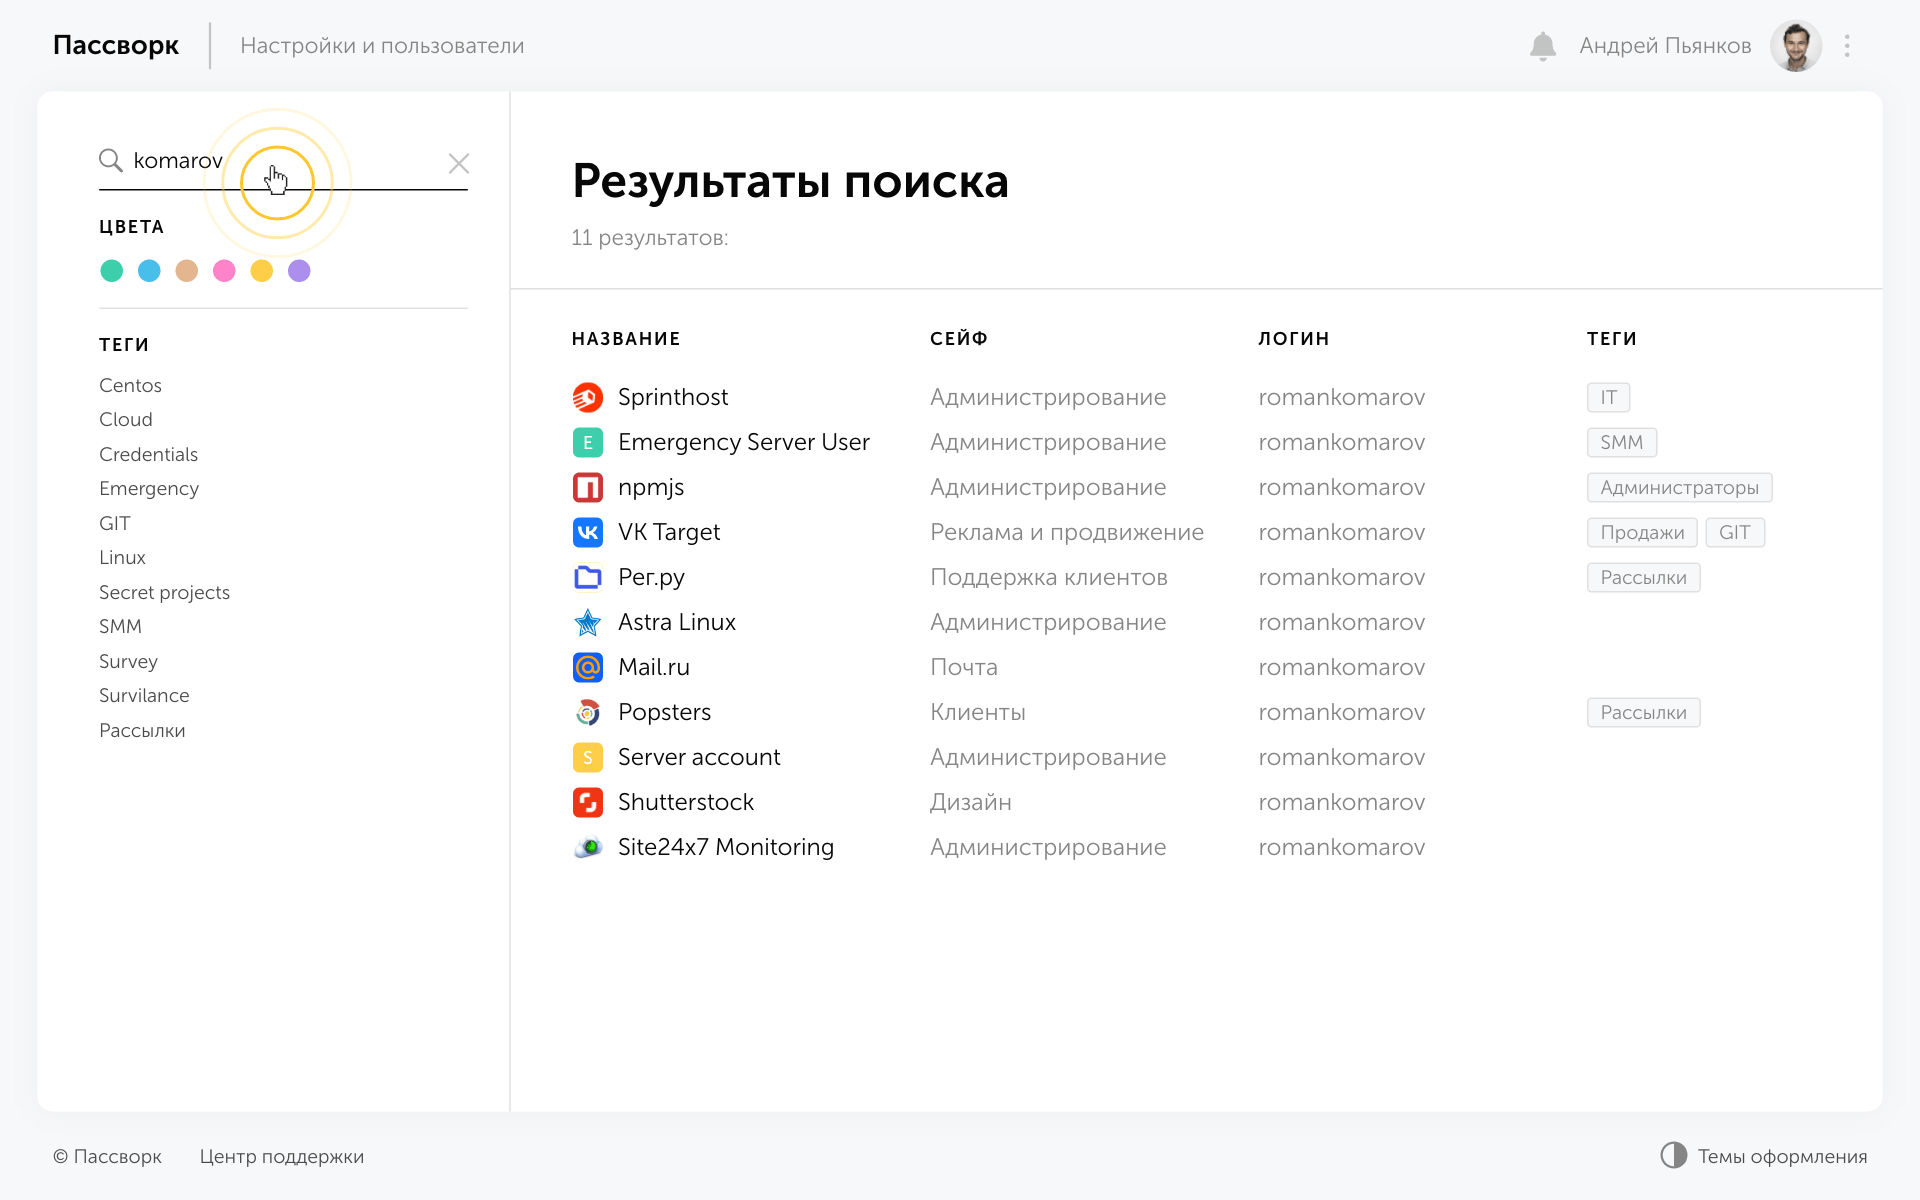Screen dimensions: 1920x1200
Task: Click the Site24x7 Monitoring icon
Action: [x=588, y=847]
